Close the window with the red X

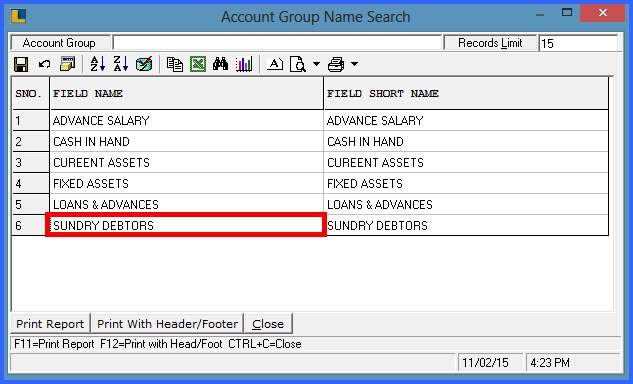(602, 13)
